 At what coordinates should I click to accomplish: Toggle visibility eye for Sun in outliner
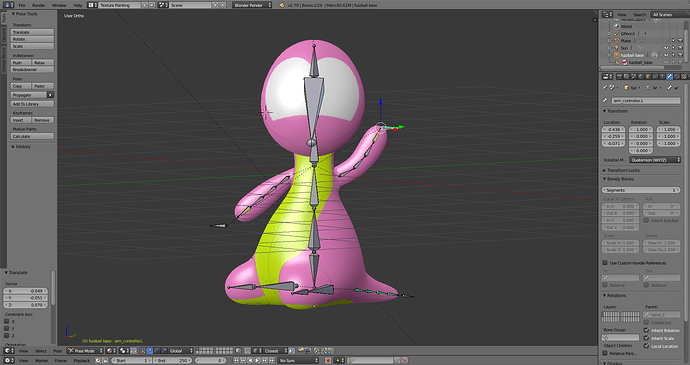tap(666, 48)
